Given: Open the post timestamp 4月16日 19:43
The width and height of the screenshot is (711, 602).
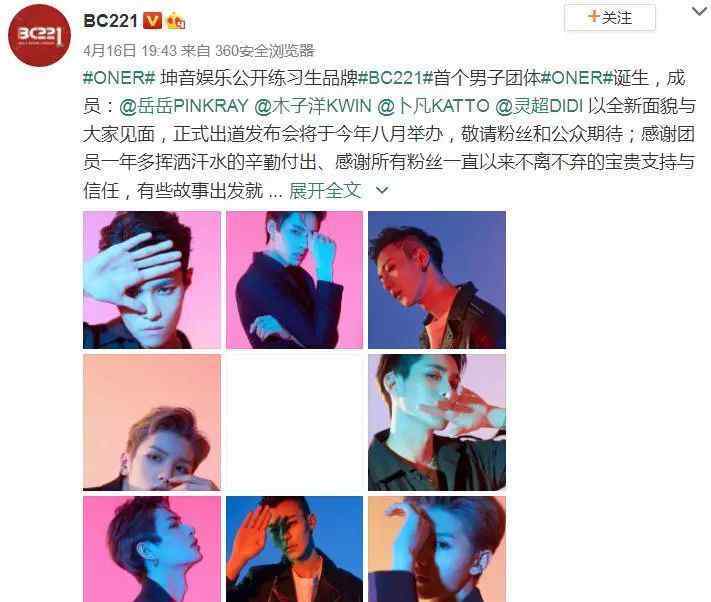Looking at the screenshot, I should [130, 50].
